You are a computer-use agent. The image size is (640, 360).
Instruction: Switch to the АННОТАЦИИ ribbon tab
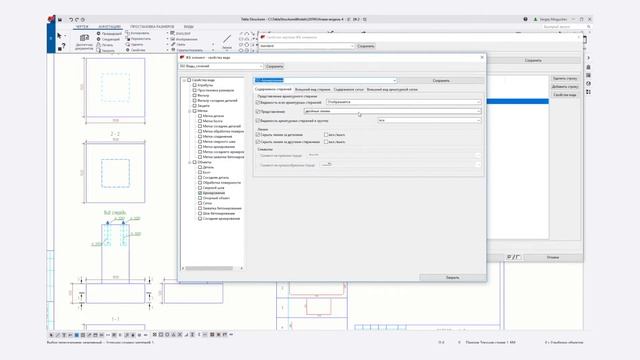tap(109, 27)
